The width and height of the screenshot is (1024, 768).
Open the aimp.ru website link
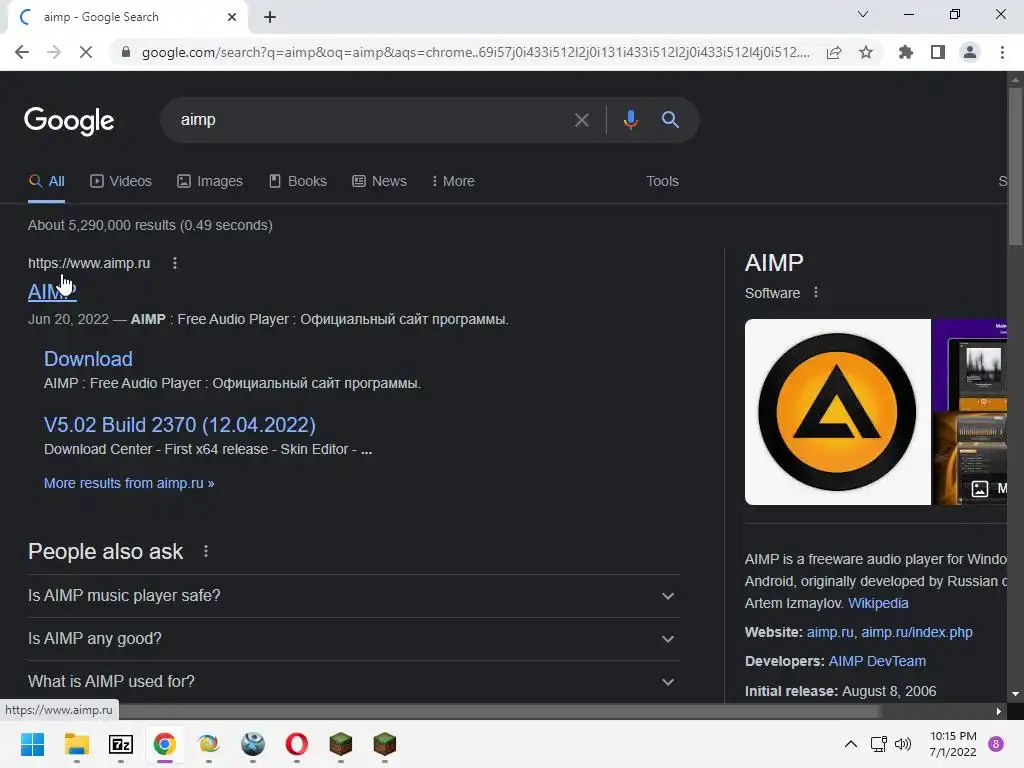[x=829, y=632]
